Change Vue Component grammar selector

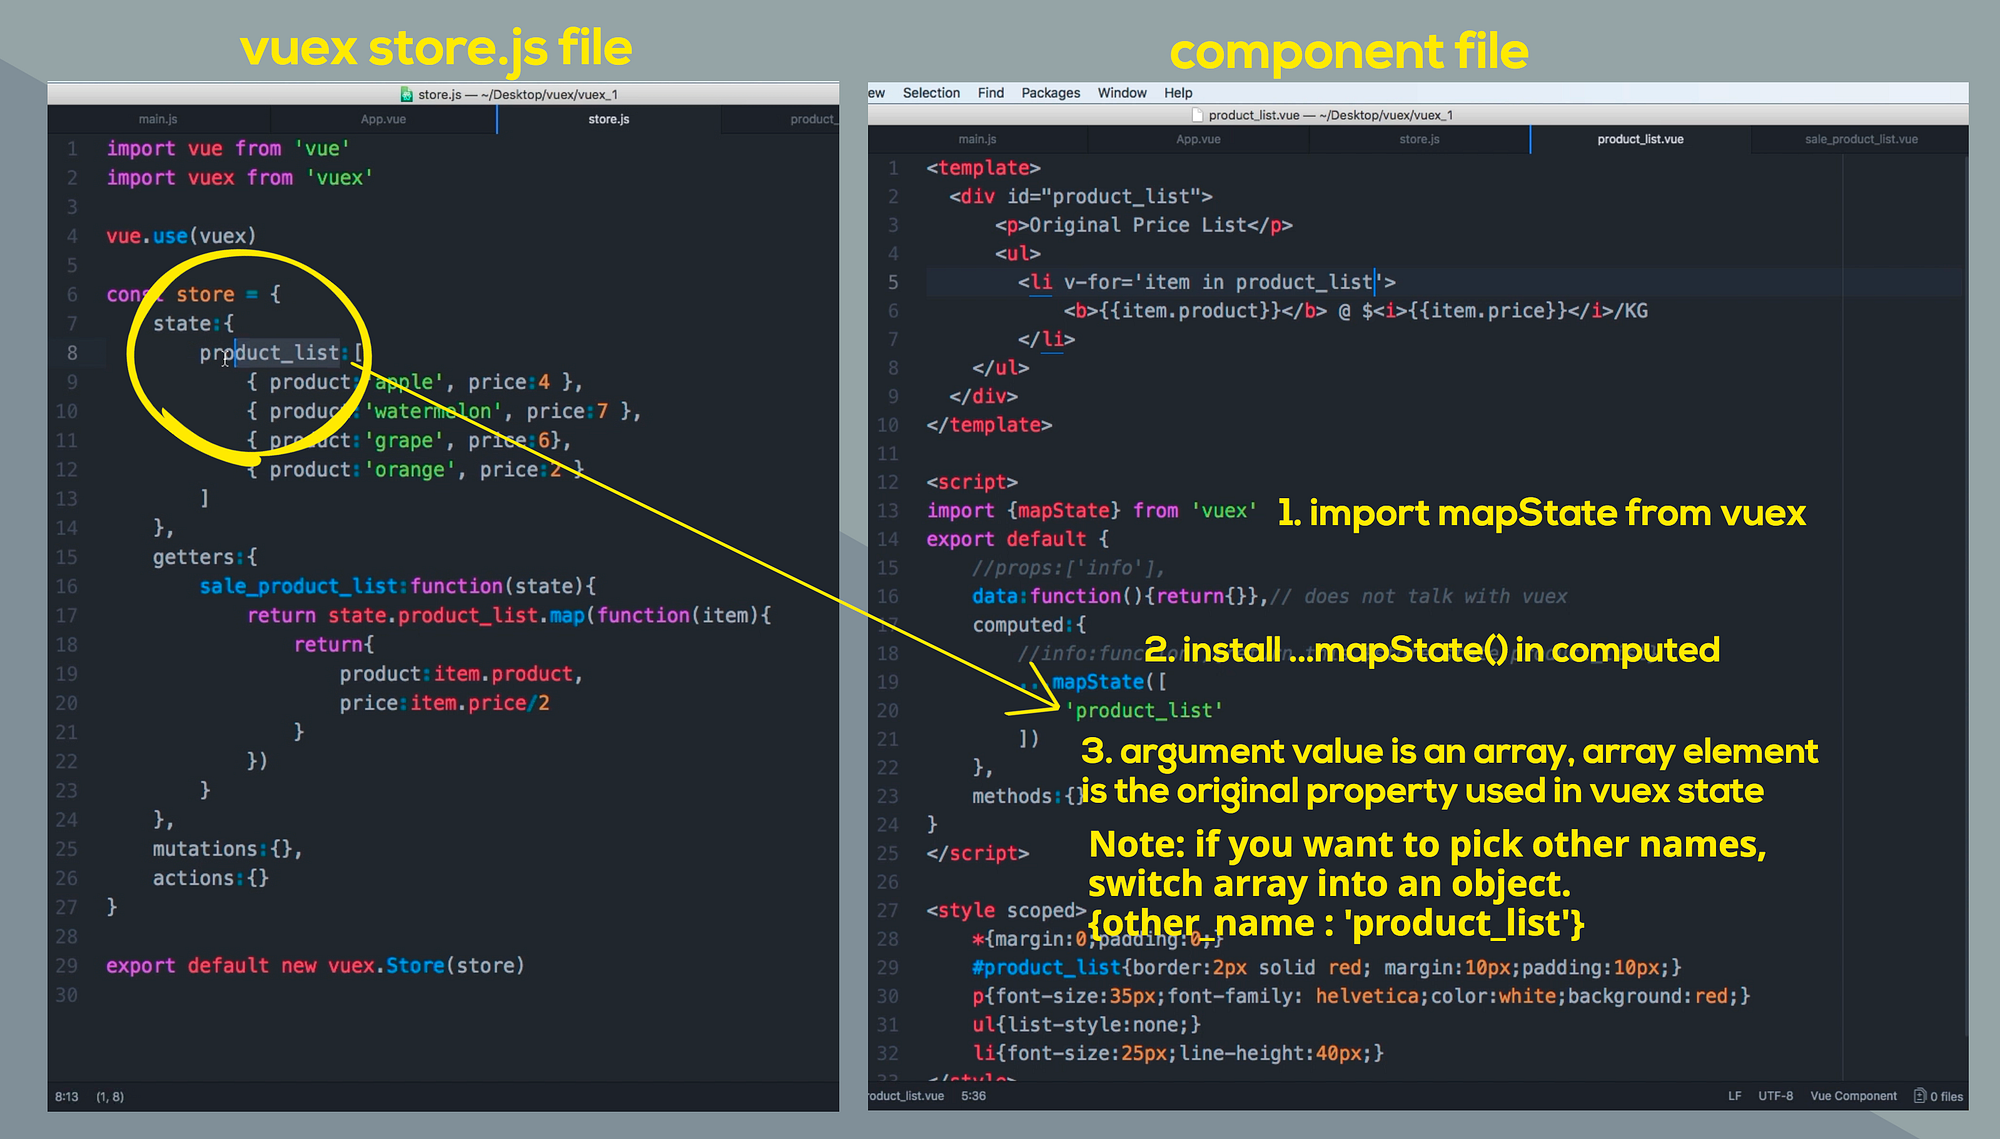click(1852, 1096)
